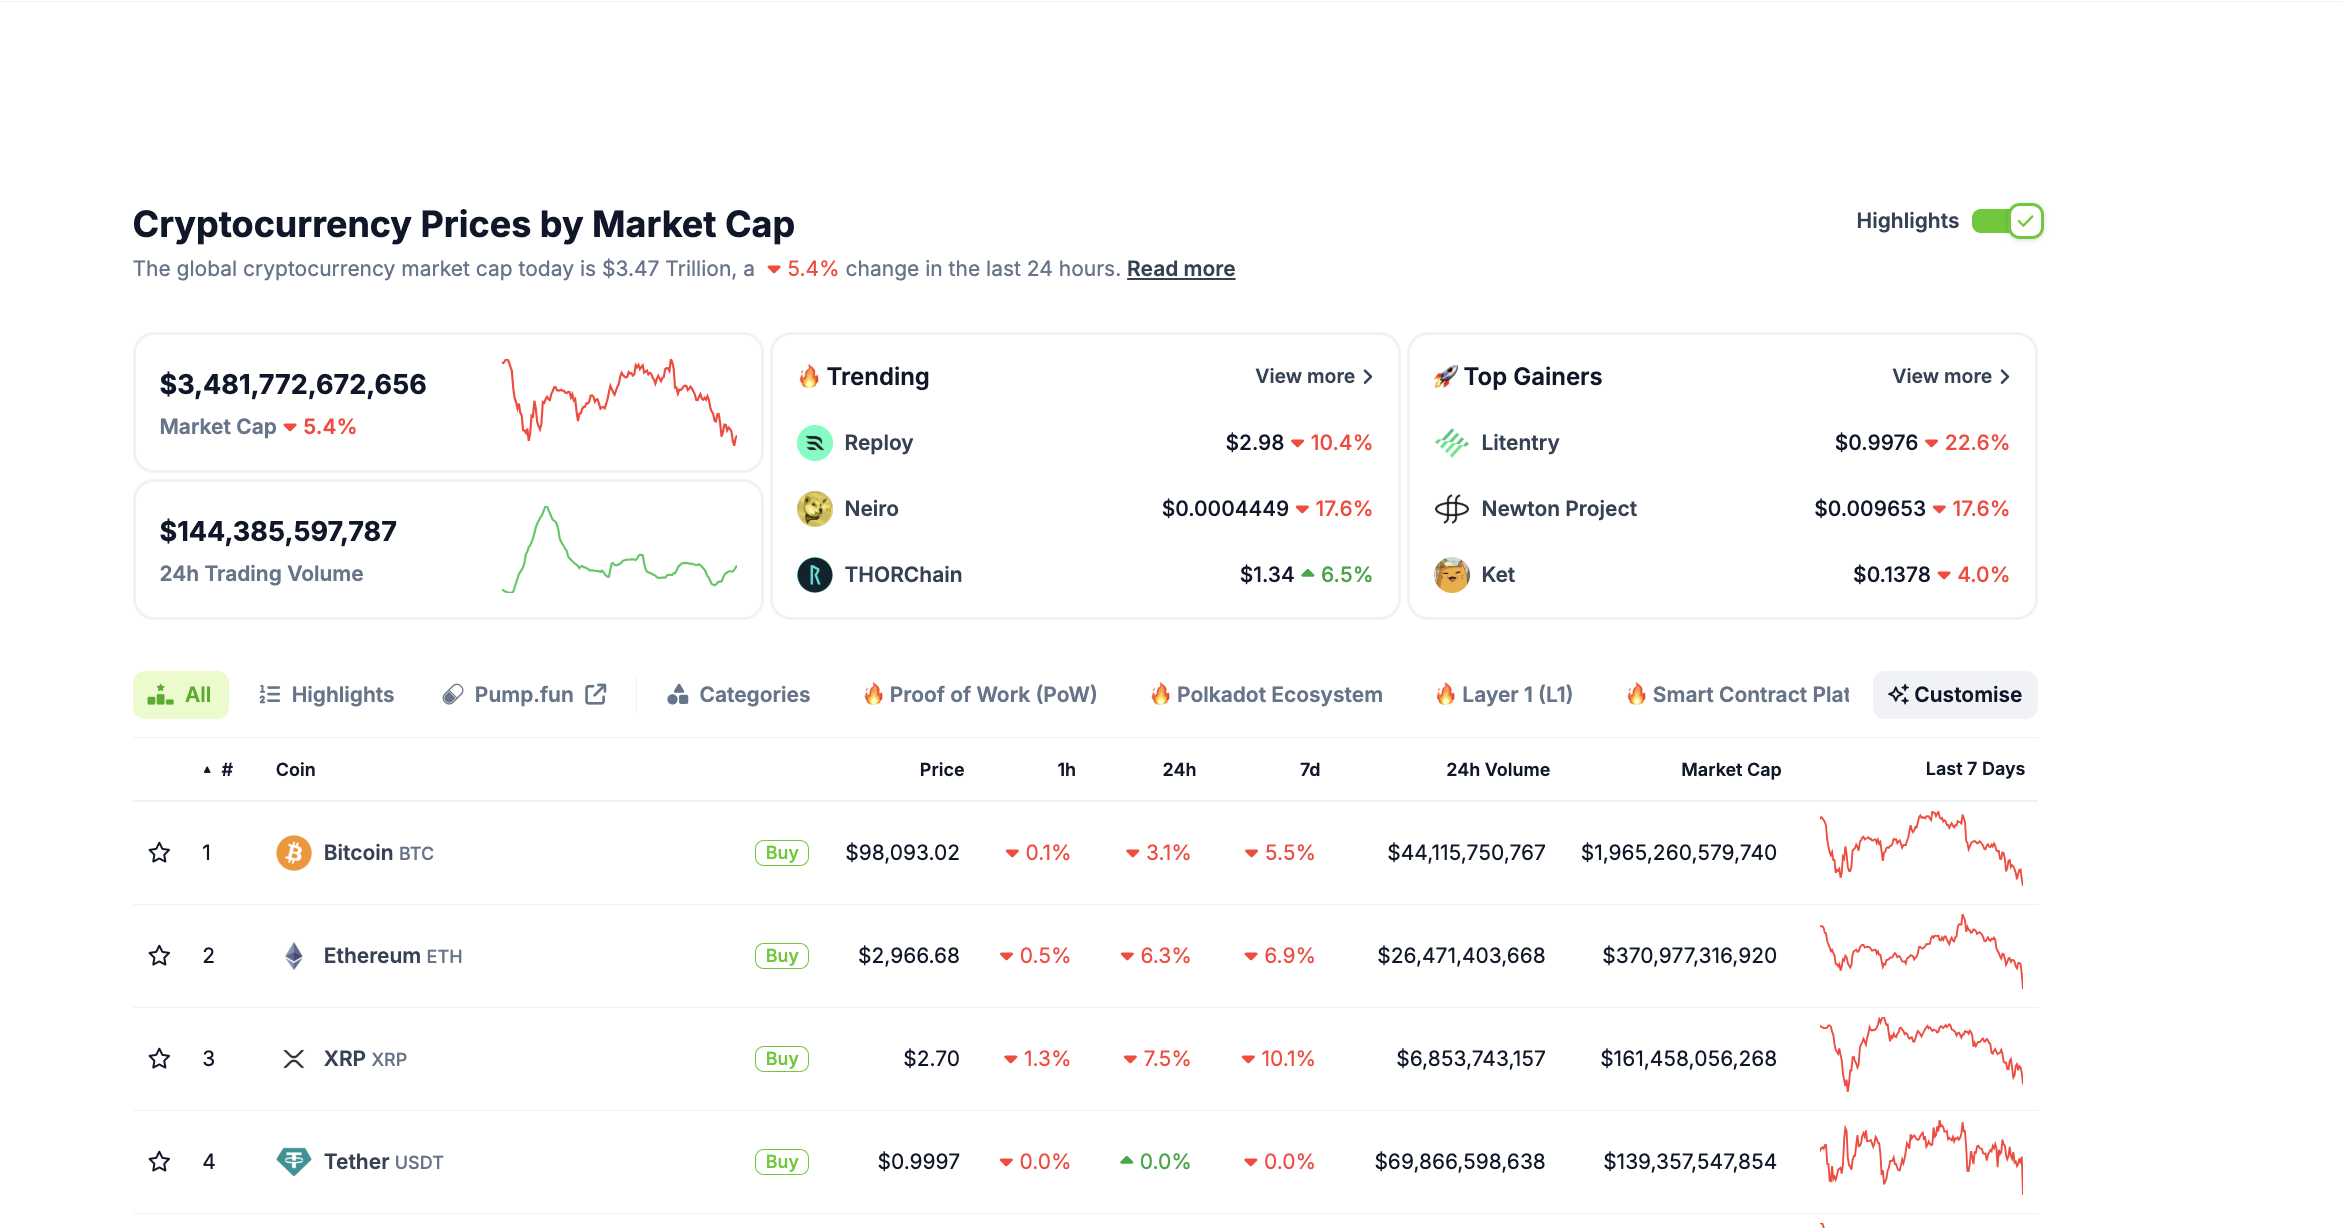Click the Ethereum diamond logo icon
2342x1228 pixels.
click(293, 956)
